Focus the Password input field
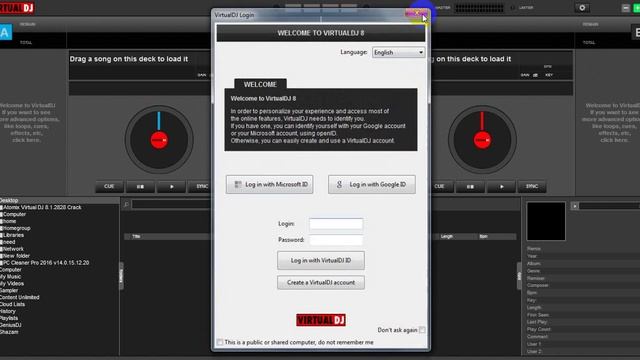The image size is (640, 360). (x=336, y=240)
